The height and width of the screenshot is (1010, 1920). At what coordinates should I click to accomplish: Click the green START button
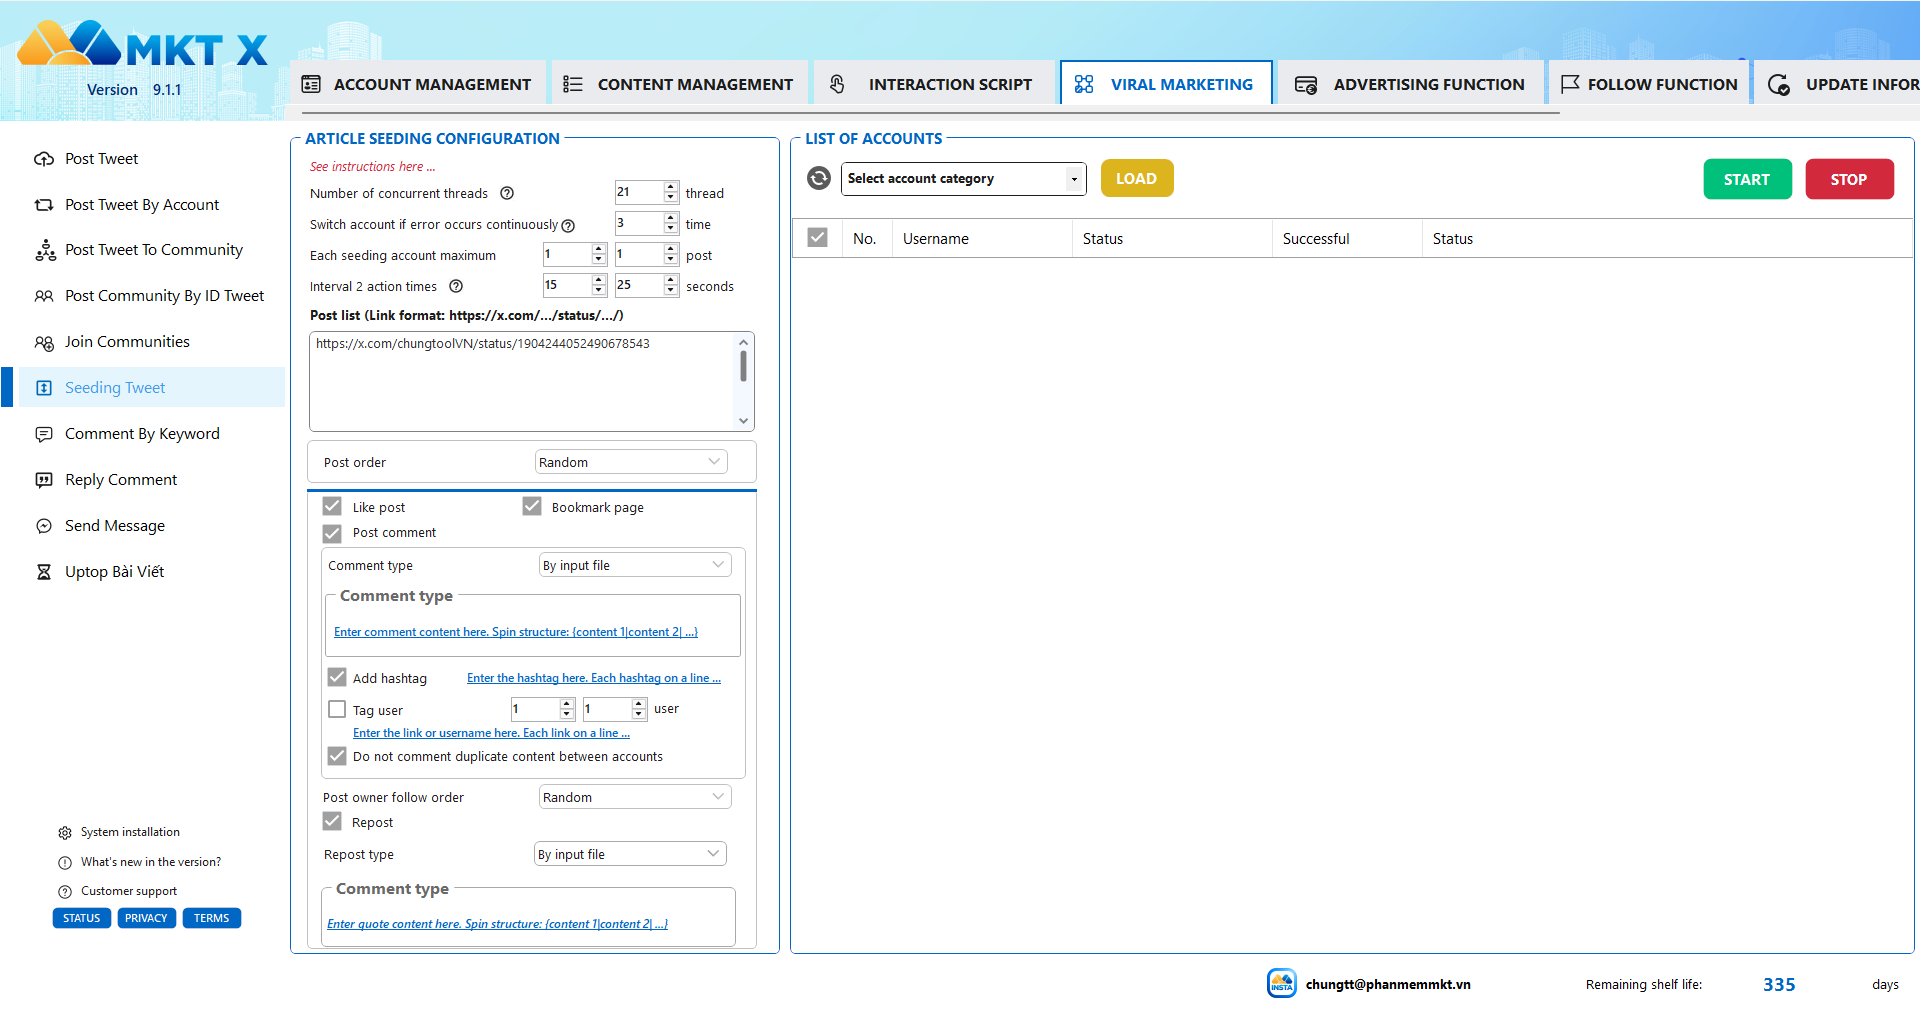[x=1747, y=179]
